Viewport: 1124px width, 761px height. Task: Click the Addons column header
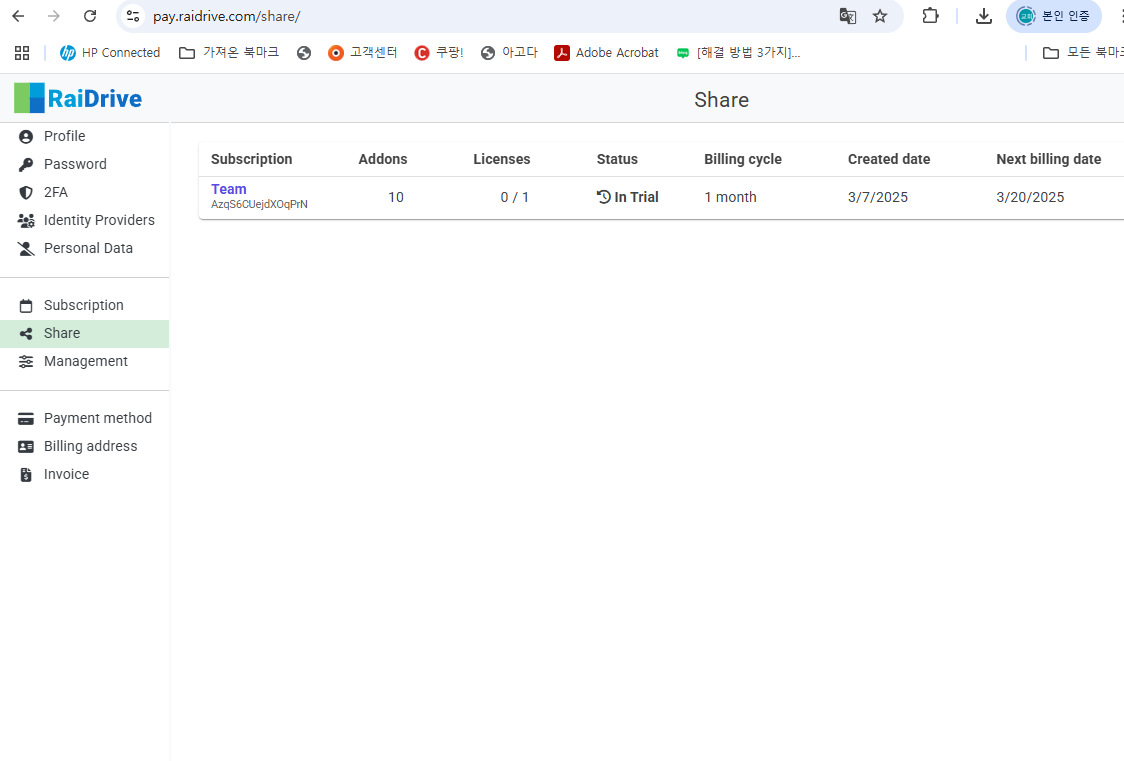click(383, 159)
